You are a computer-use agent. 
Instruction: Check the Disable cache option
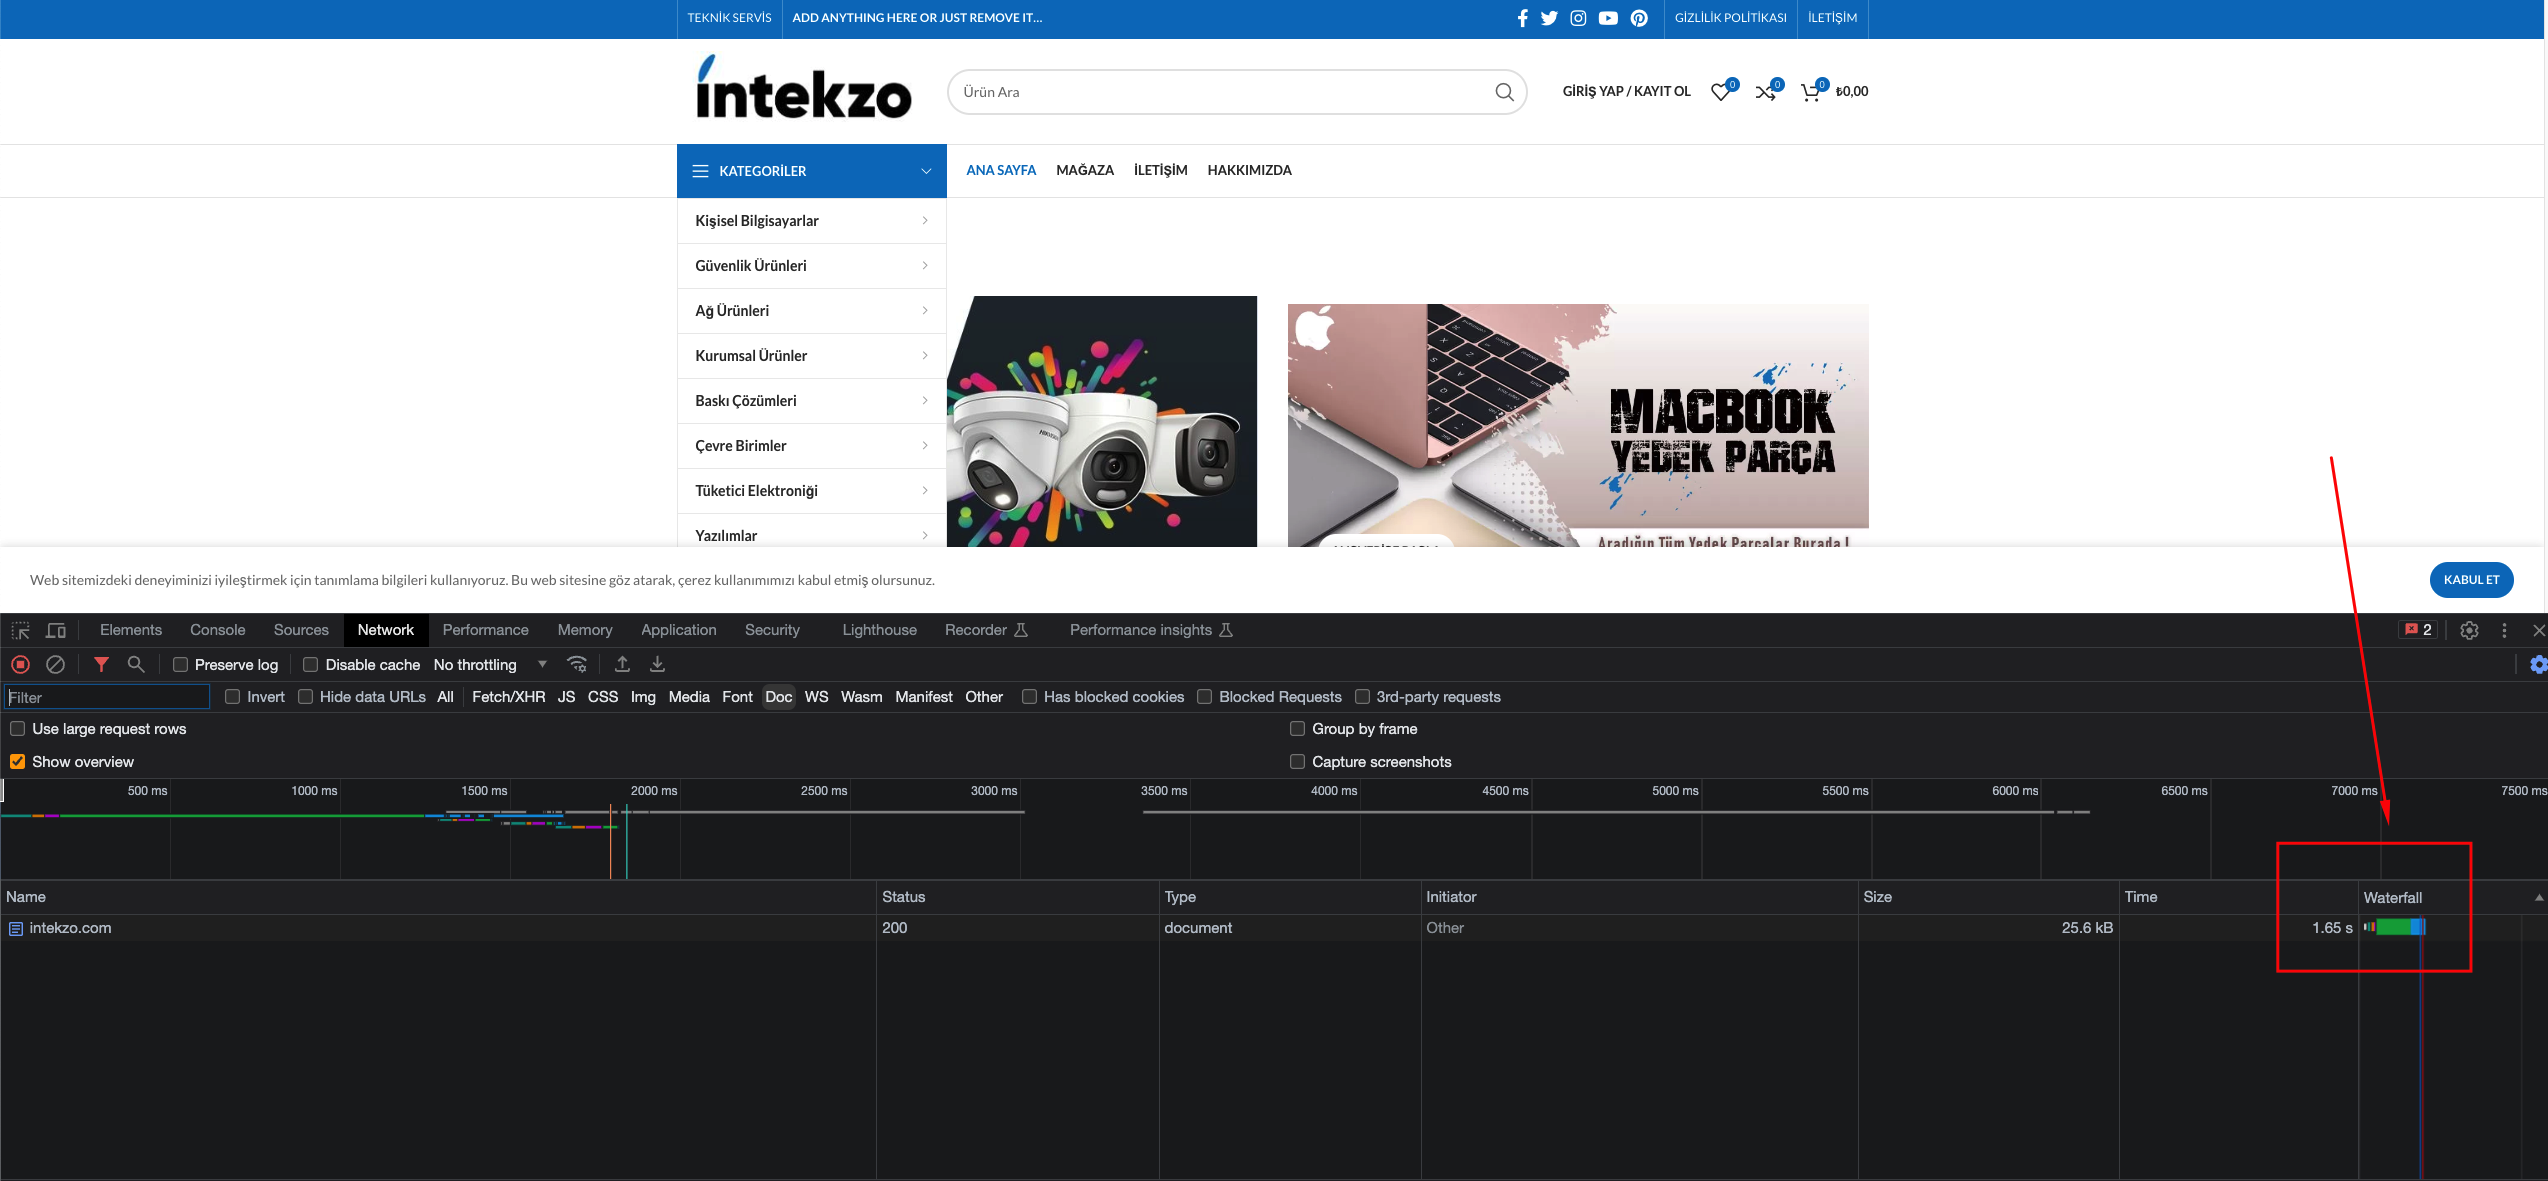coord(311,664)
